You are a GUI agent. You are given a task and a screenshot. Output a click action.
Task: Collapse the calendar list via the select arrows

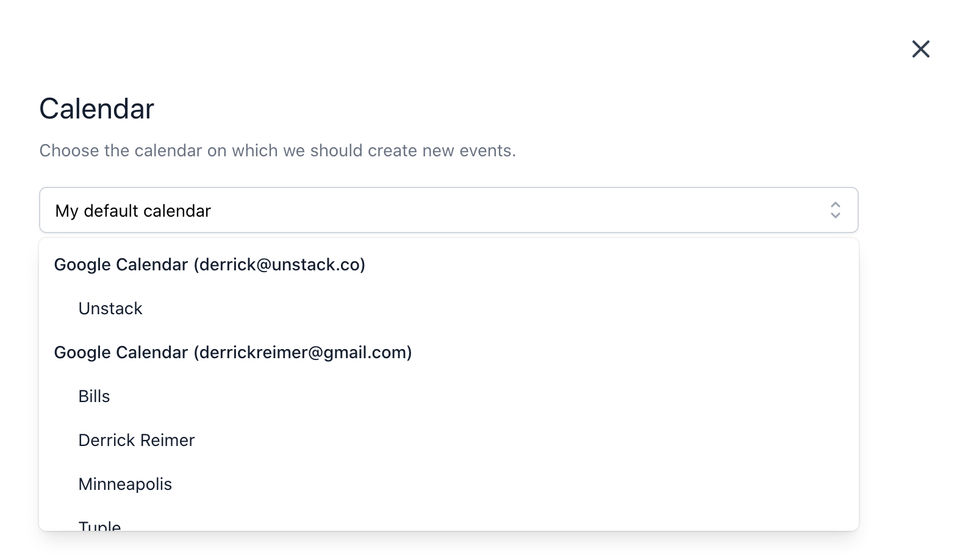tap(835, 210)
